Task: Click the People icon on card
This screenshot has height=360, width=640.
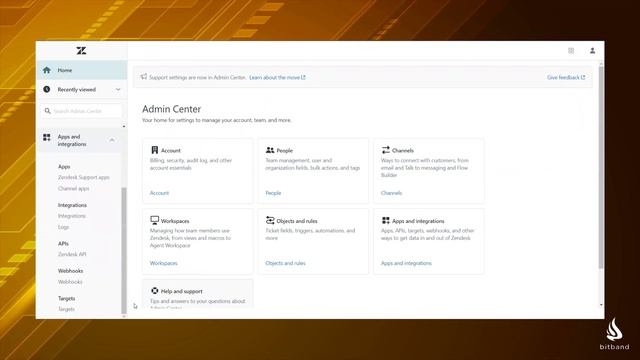Action: pos(270,150)
